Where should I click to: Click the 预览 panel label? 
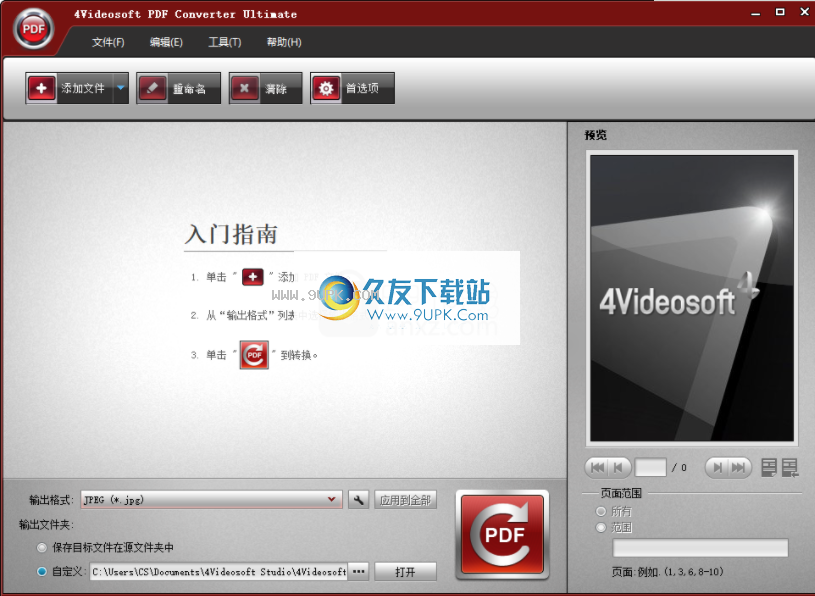pyautogui.click(x=596, y=135)
